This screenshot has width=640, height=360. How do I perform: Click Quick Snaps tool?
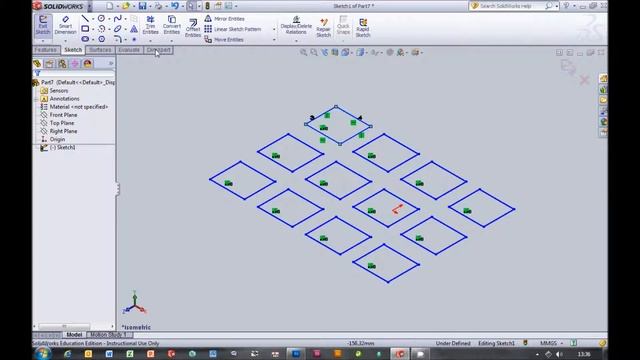point(343,25)
